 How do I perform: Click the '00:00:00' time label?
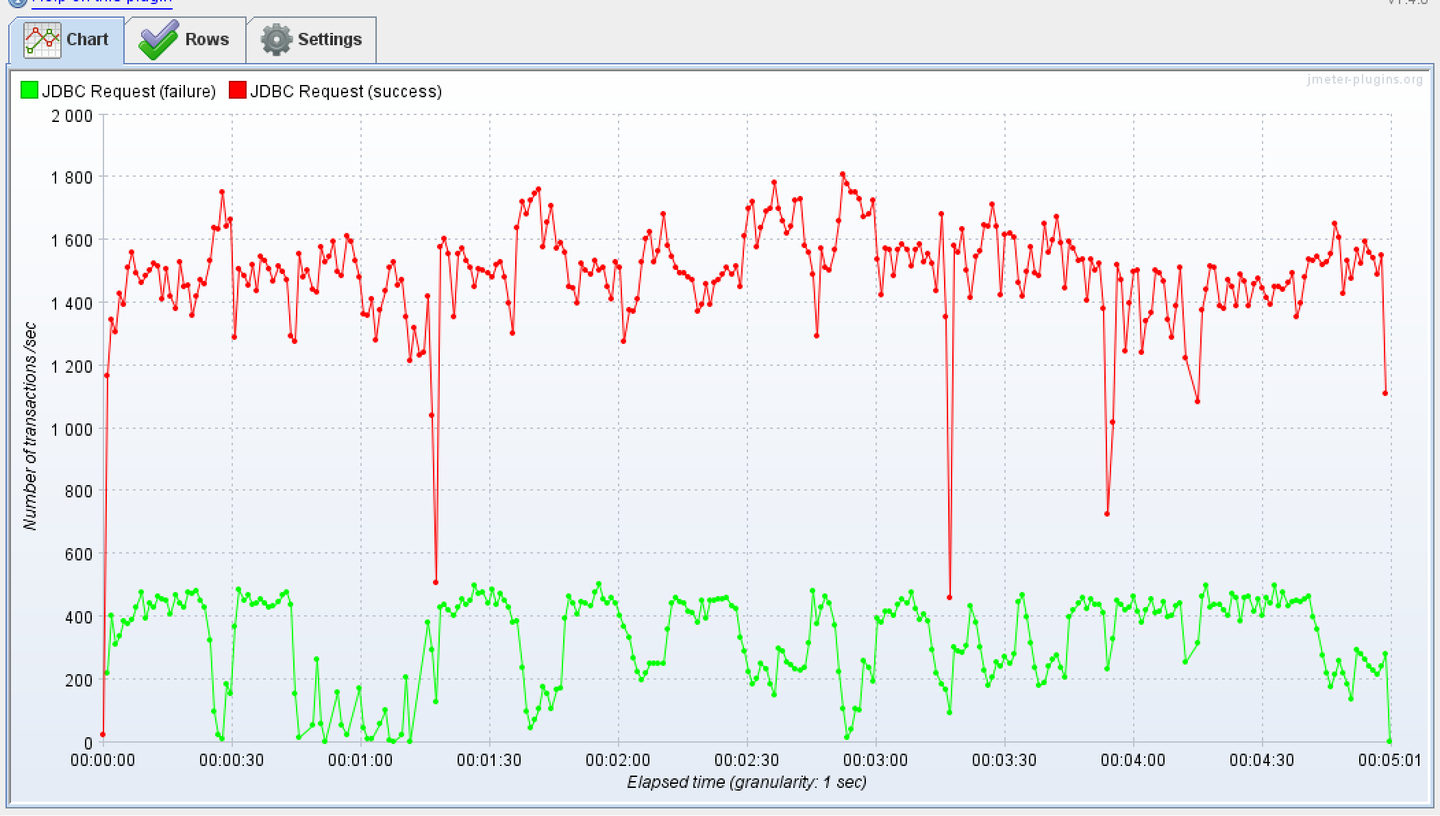(x=103, y=760)
